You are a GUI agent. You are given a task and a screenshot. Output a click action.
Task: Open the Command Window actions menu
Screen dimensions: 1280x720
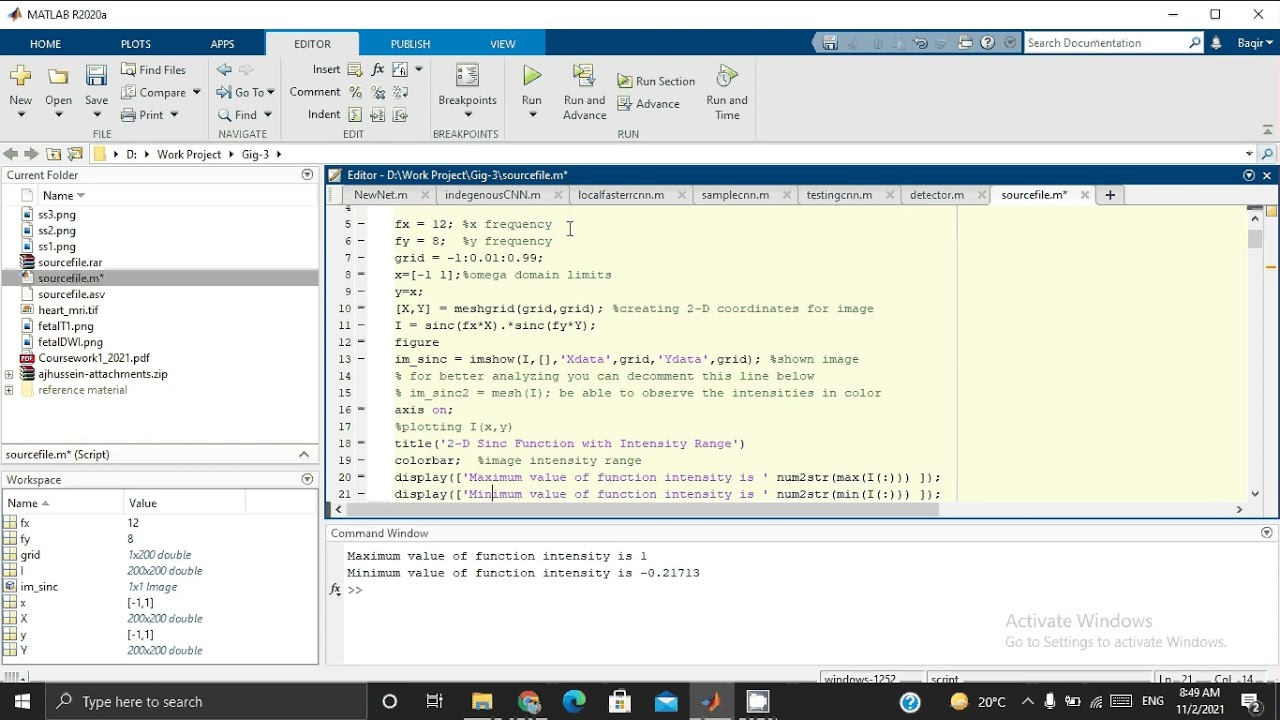point(1267,533)
